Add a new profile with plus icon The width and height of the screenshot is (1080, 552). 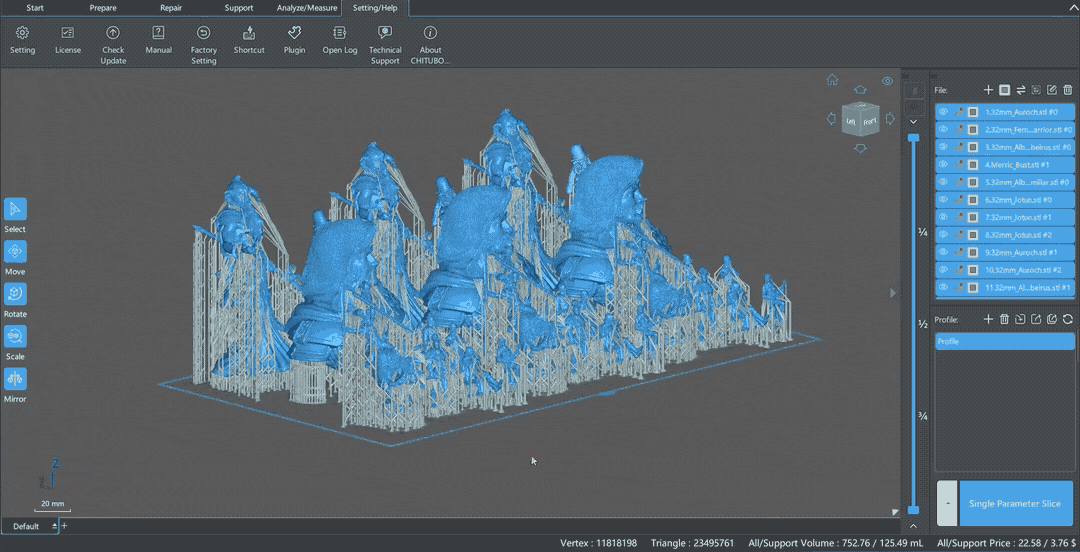988,319
